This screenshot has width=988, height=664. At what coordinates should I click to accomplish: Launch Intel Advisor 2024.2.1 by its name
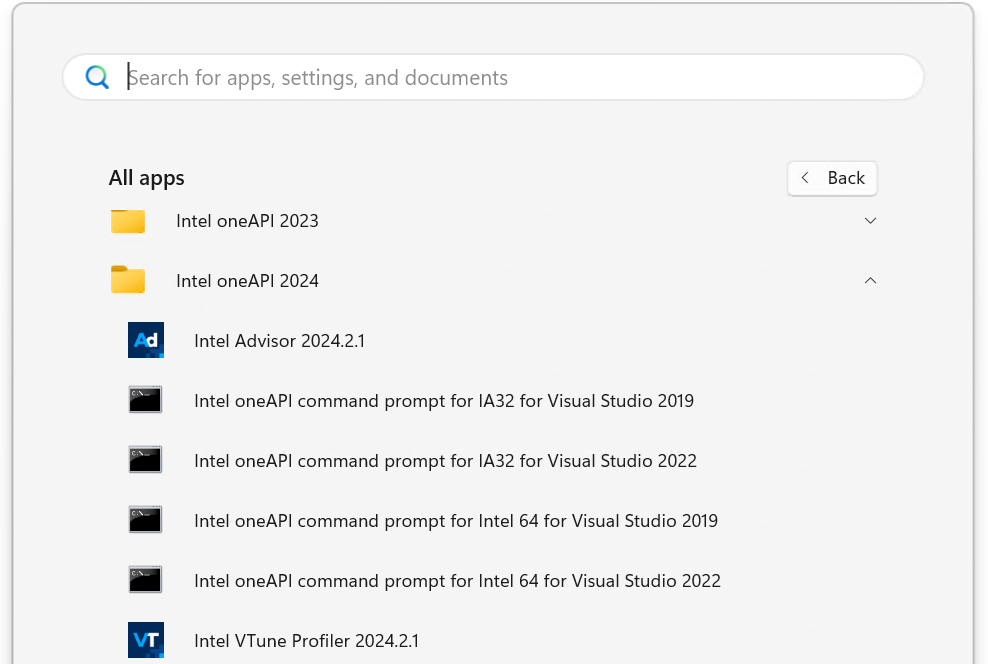coord(279,341)
